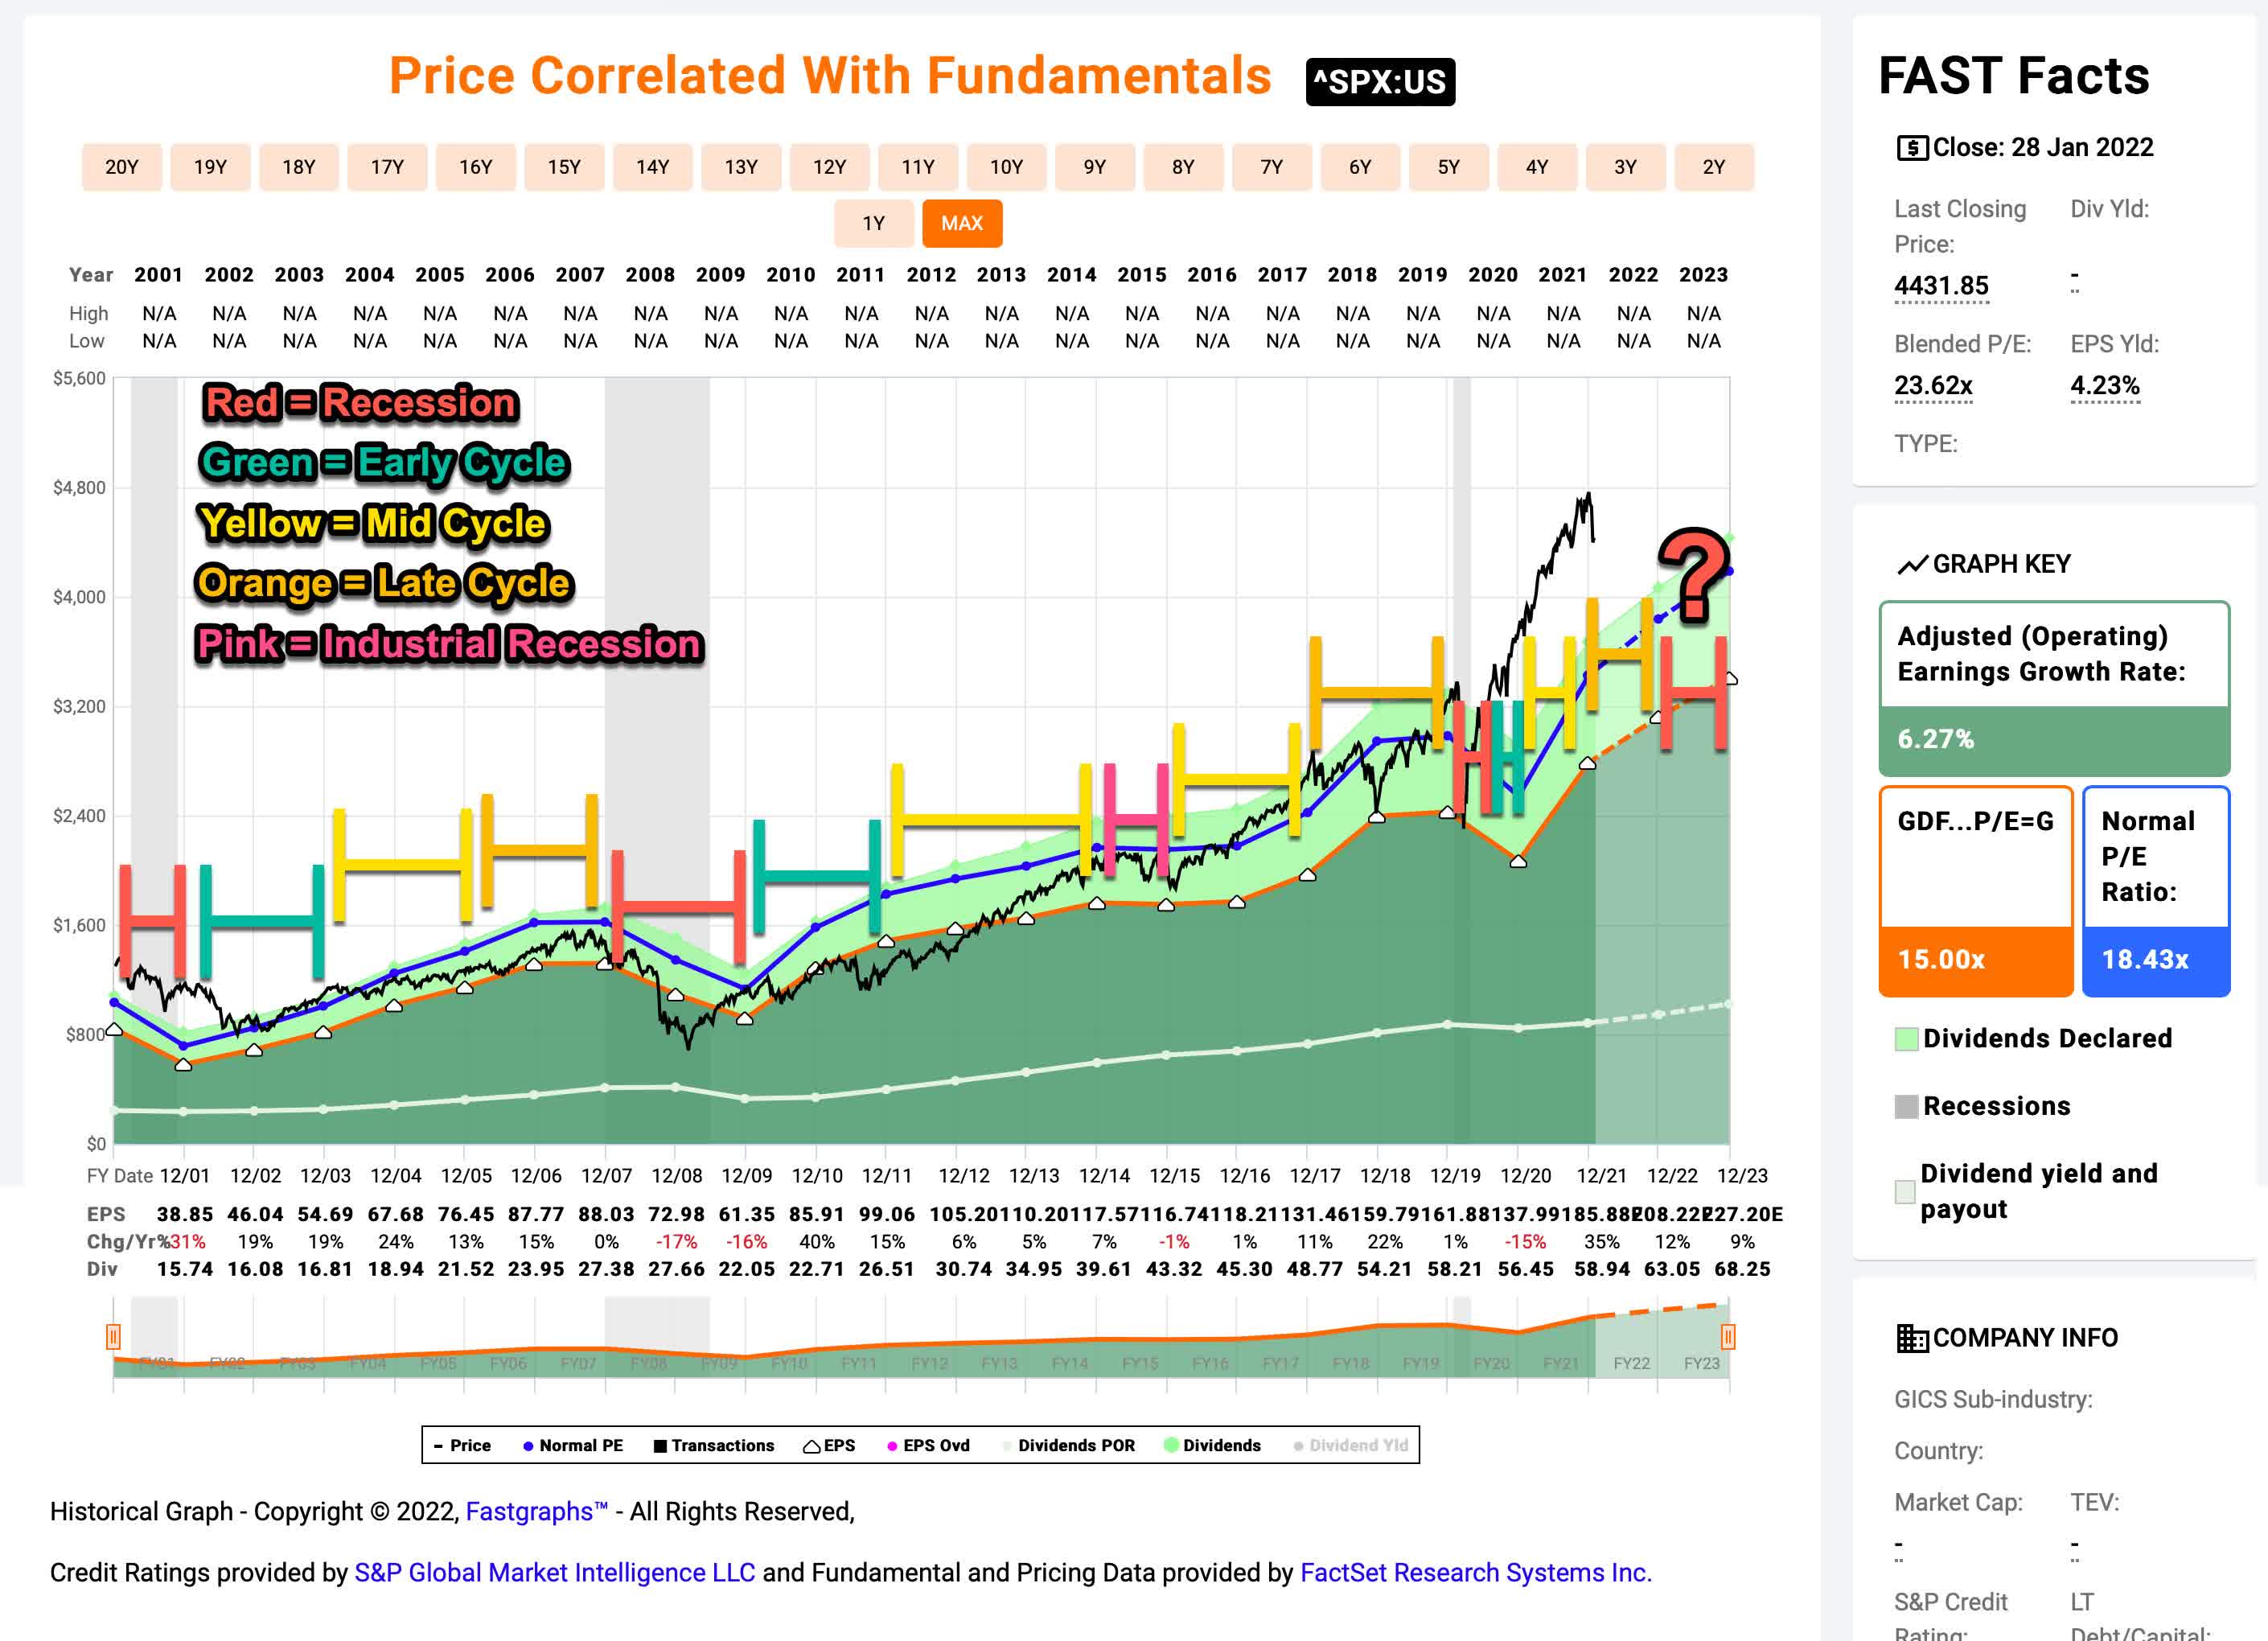Image resolution: width=2268 pixels, height=1641 pixels.
Task: Click the ^SPX:US ticker badge
Action: (x=1382, y=82)
